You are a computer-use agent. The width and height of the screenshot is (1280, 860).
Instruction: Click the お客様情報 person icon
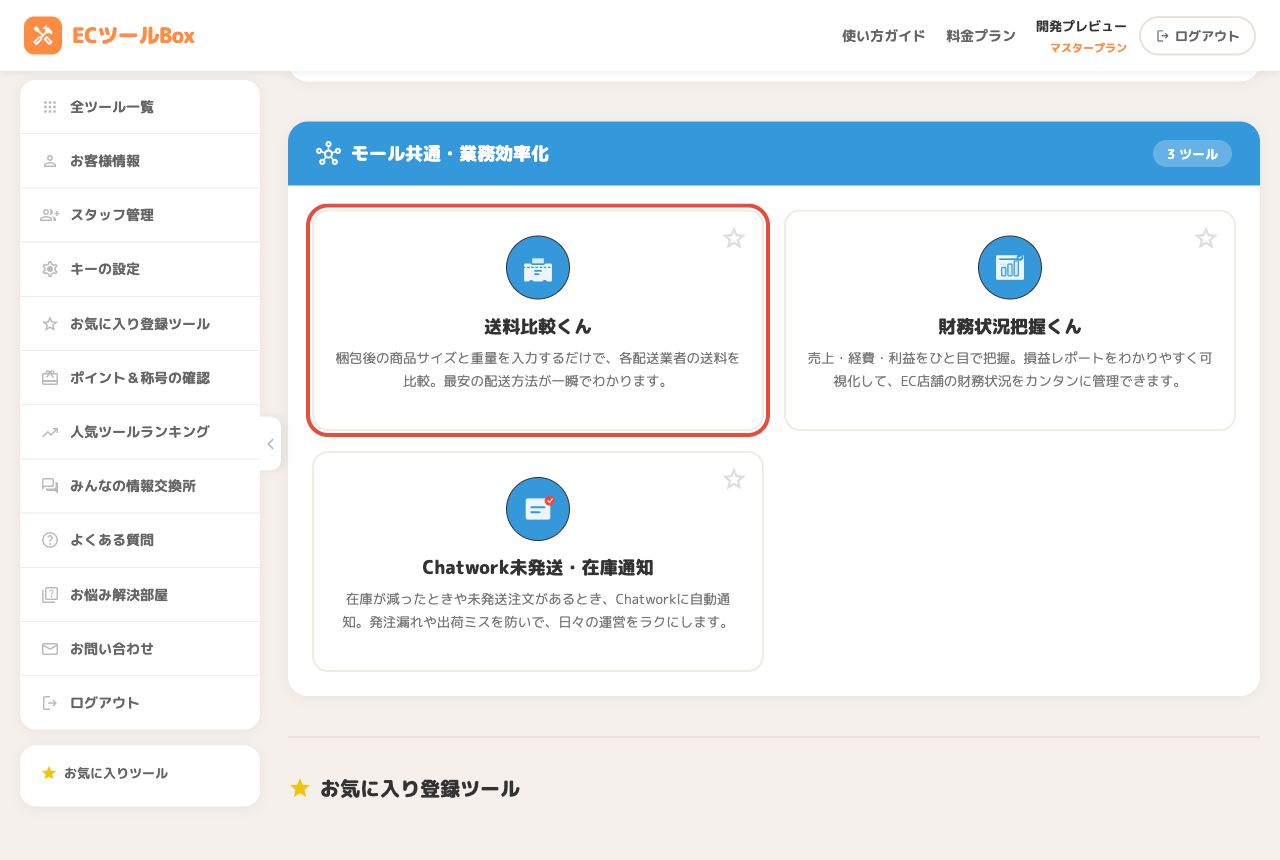tap(50, 161)
